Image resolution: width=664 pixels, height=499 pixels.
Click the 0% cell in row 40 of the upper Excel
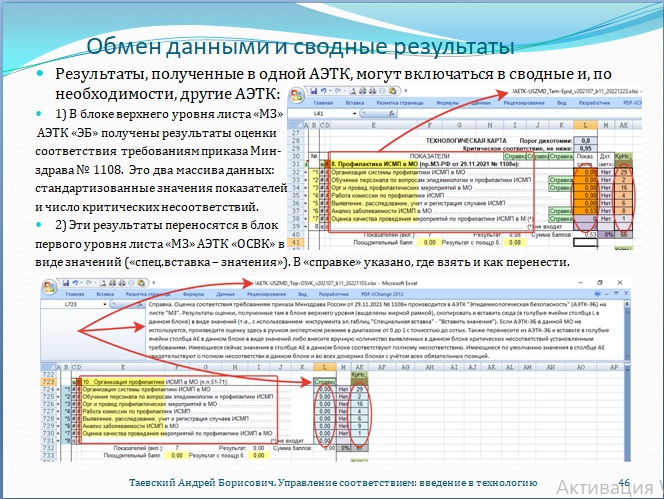tap(608, 234)
